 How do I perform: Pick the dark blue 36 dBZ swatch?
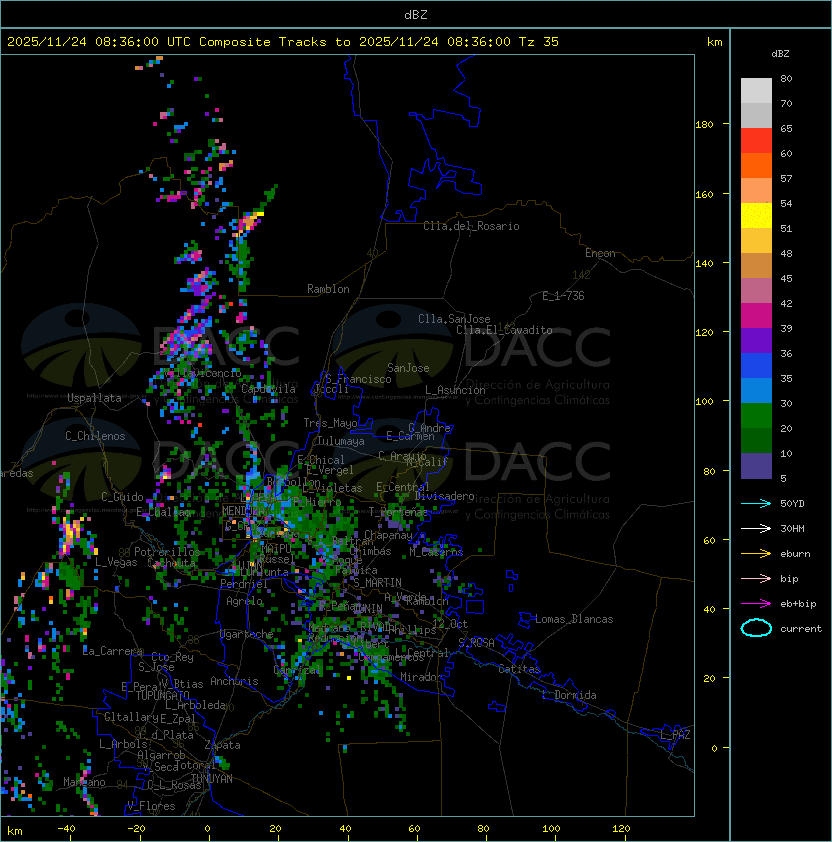coord(756,366)
